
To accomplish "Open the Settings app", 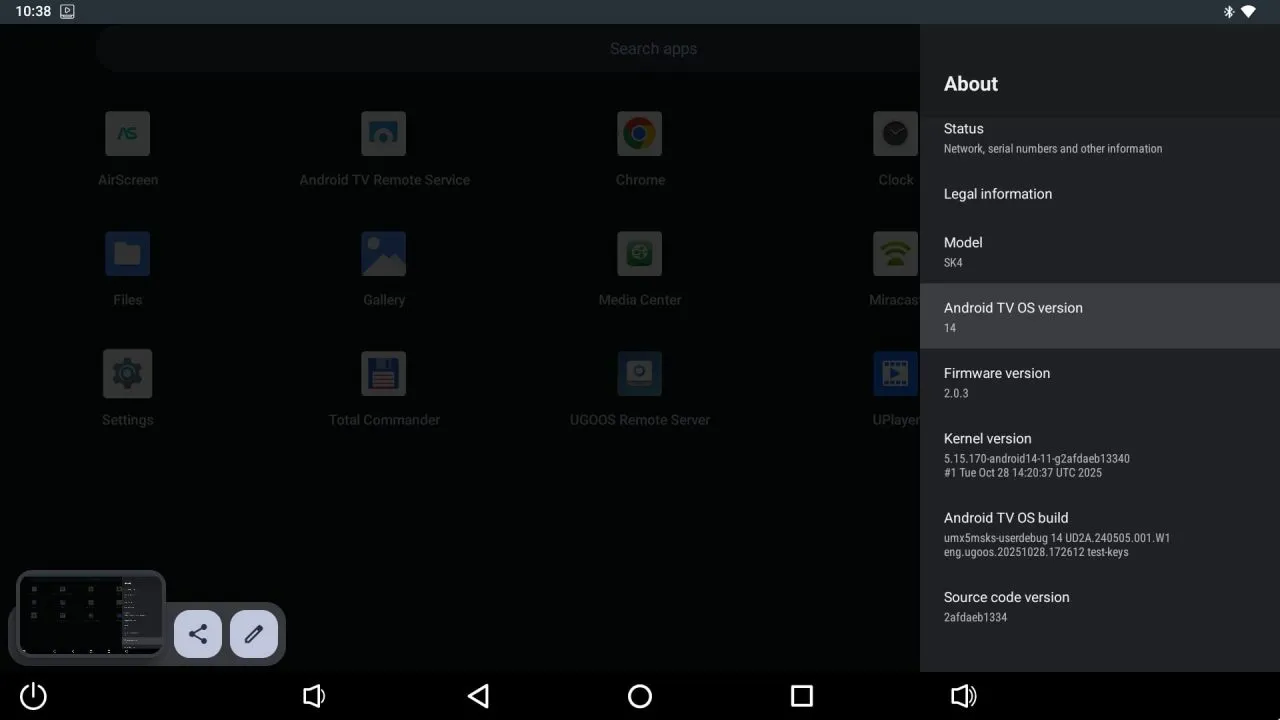I will coord(127,387).
